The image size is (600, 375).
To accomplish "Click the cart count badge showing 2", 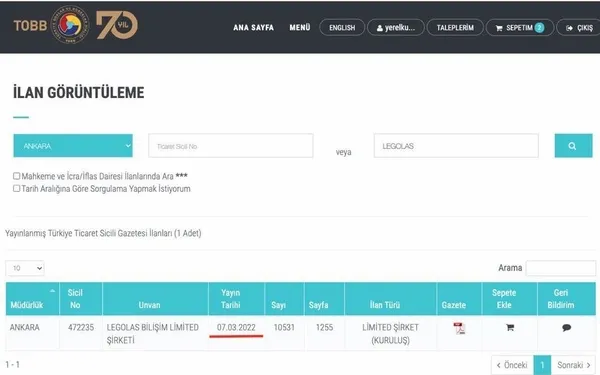I will [539, 28].
